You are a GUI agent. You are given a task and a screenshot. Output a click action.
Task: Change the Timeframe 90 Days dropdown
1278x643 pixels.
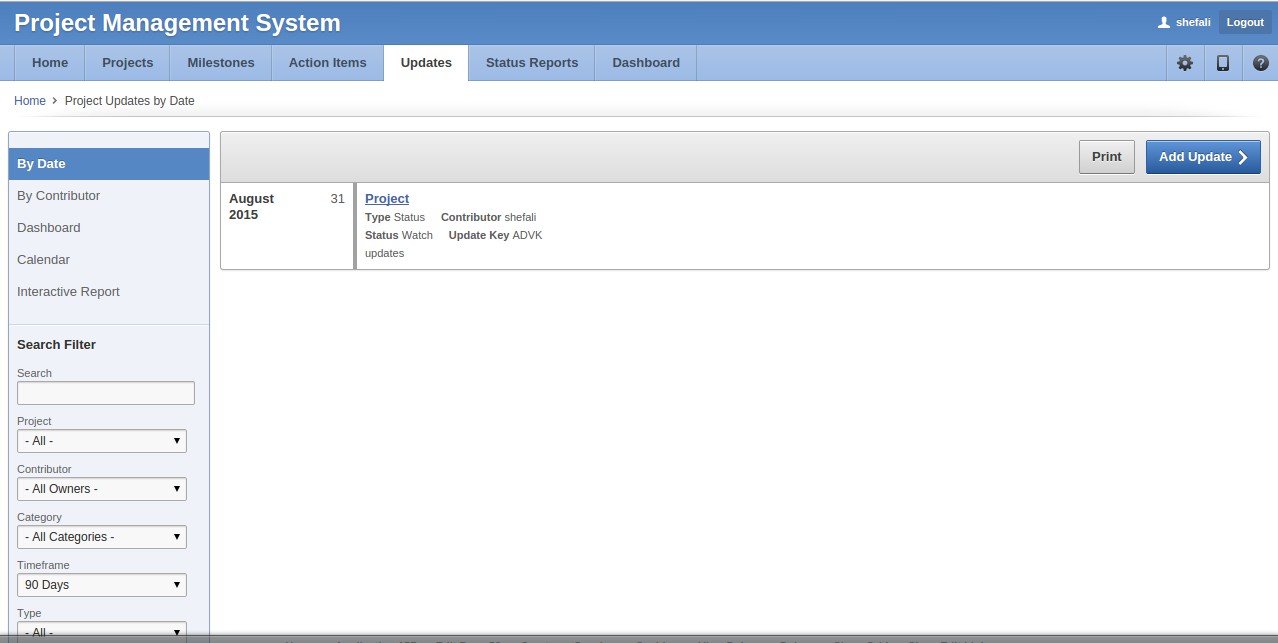click(x=102, y=585)
